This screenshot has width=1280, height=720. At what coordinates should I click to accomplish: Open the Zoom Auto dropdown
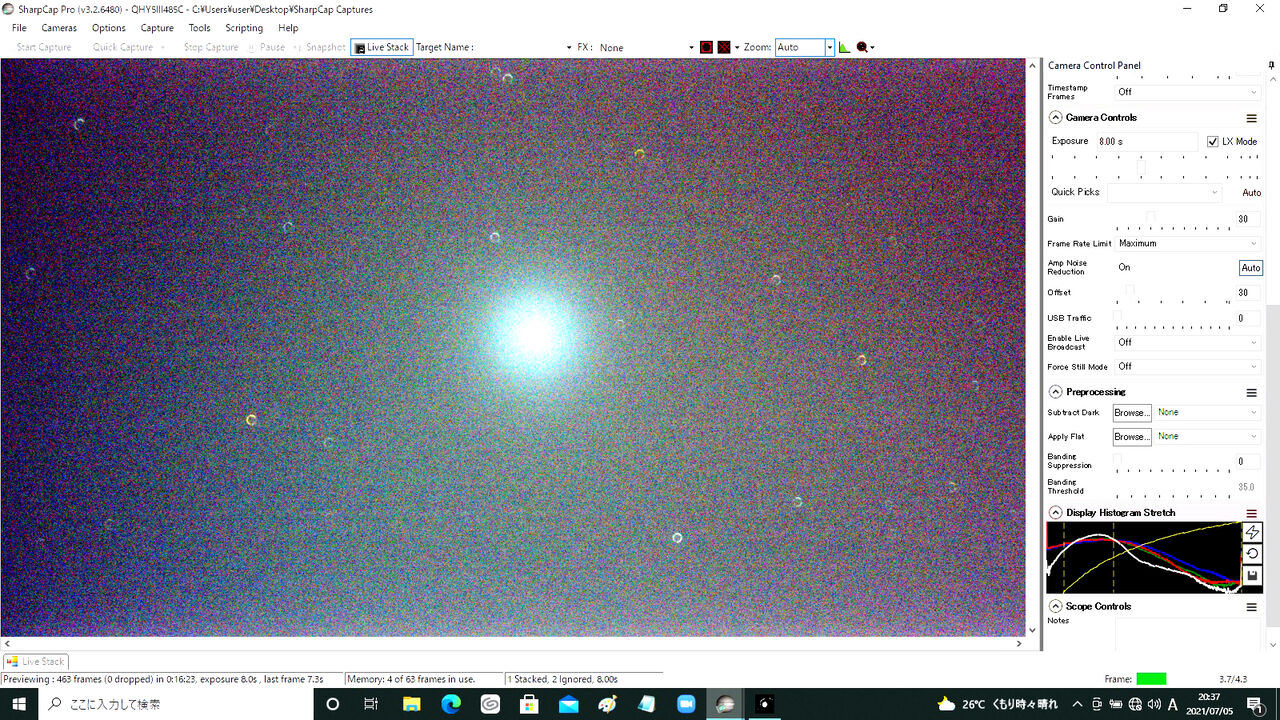point(804,47)
